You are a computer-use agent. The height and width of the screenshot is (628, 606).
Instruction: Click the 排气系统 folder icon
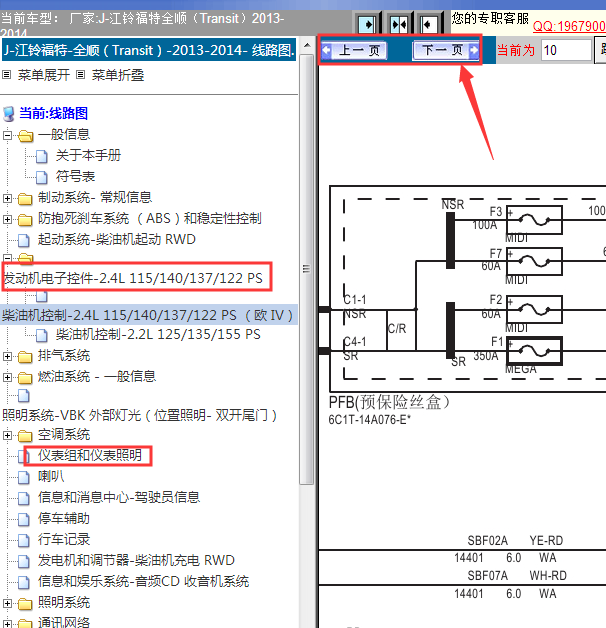pos(25,356)
